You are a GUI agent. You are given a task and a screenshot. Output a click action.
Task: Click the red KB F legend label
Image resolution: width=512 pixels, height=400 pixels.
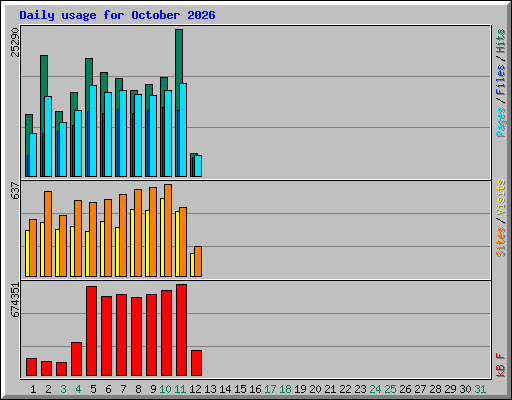[501, 365]
